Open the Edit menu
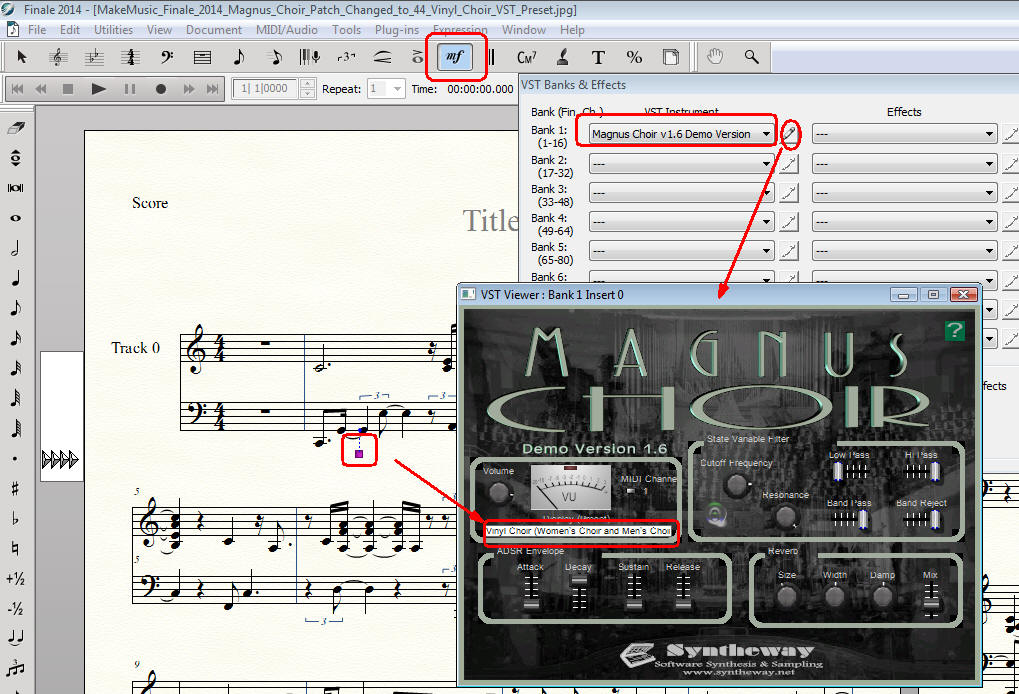Screen dimensions: 1019x694 point(70,30)
